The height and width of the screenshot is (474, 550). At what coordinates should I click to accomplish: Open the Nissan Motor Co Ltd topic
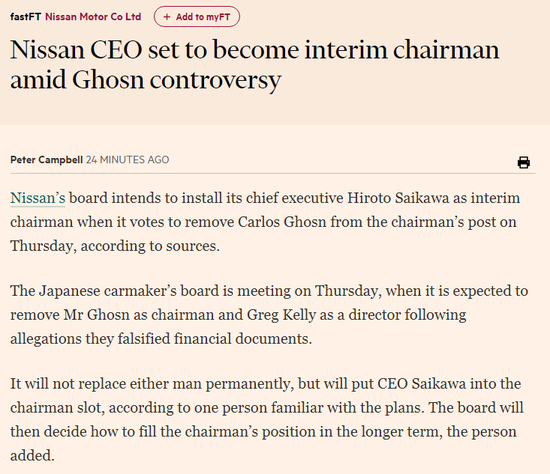coord(93,16)
